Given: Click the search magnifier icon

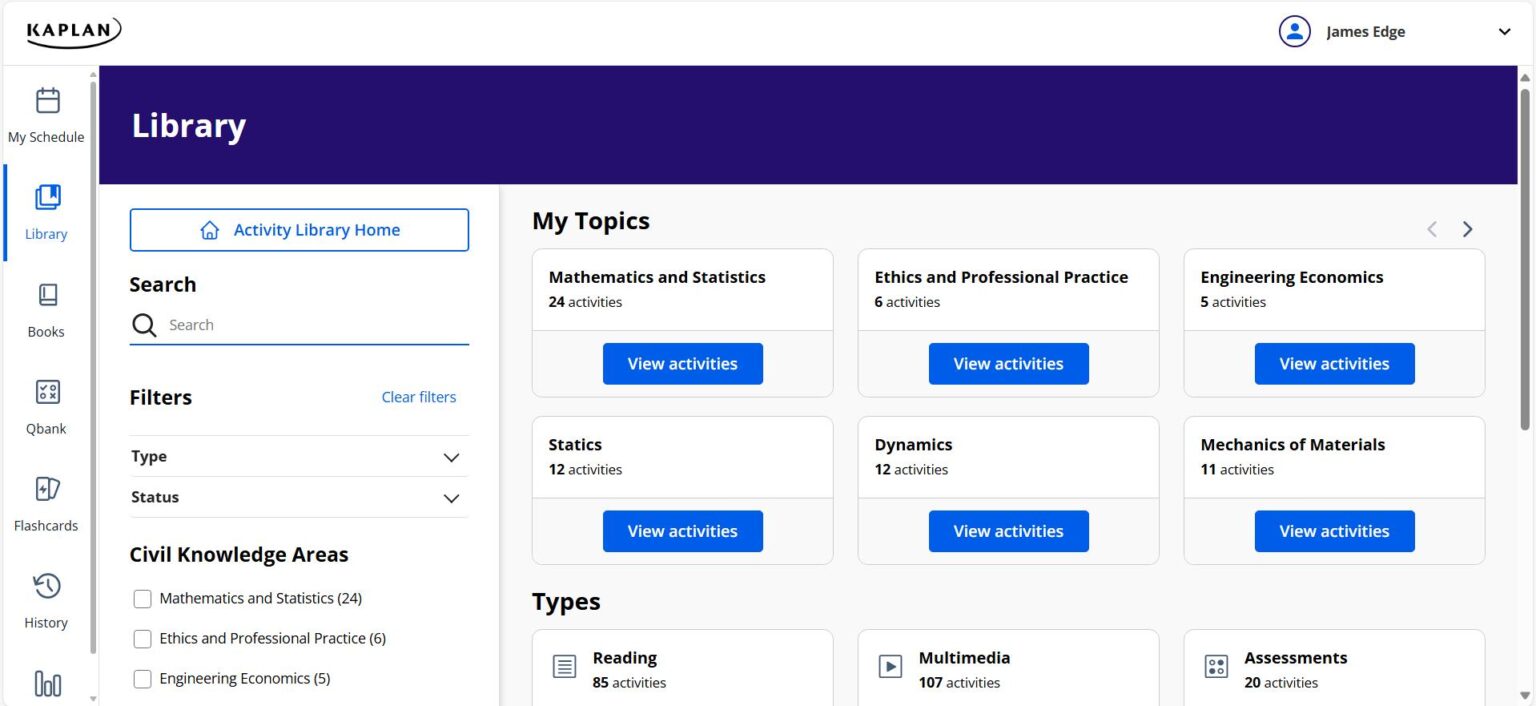Looking at the screenshot, I should (145, 325).
